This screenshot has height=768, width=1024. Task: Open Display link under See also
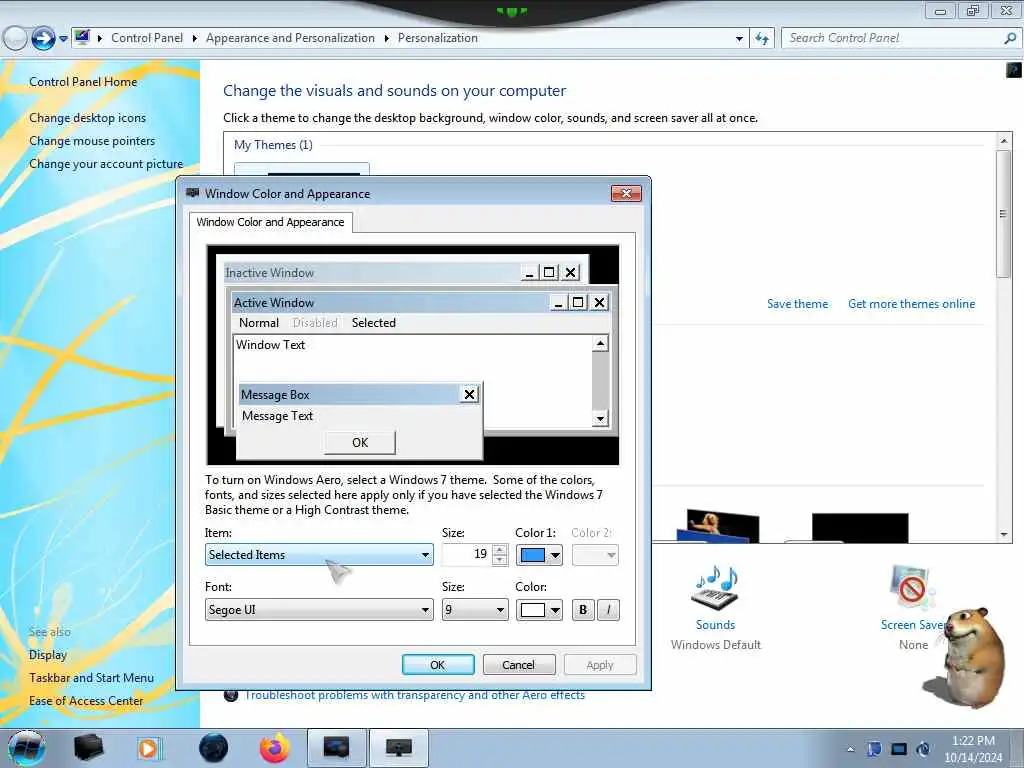[x=48, y=655]
